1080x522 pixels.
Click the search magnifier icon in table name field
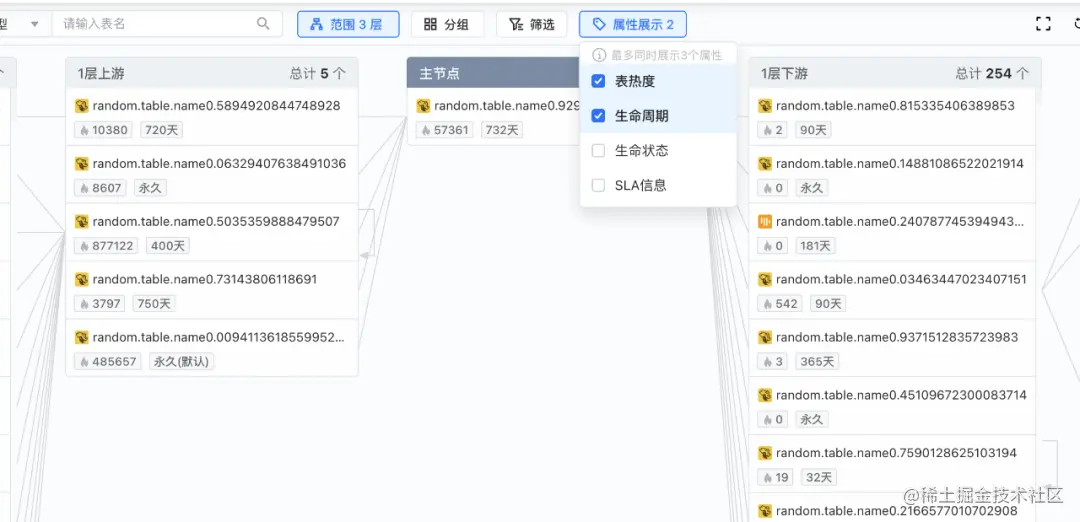263,24
